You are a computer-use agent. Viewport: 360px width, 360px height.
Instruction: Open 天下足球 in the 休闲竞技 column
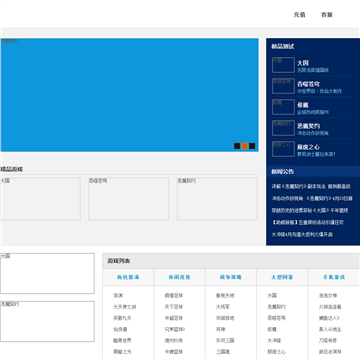click(x=174, y=307)
